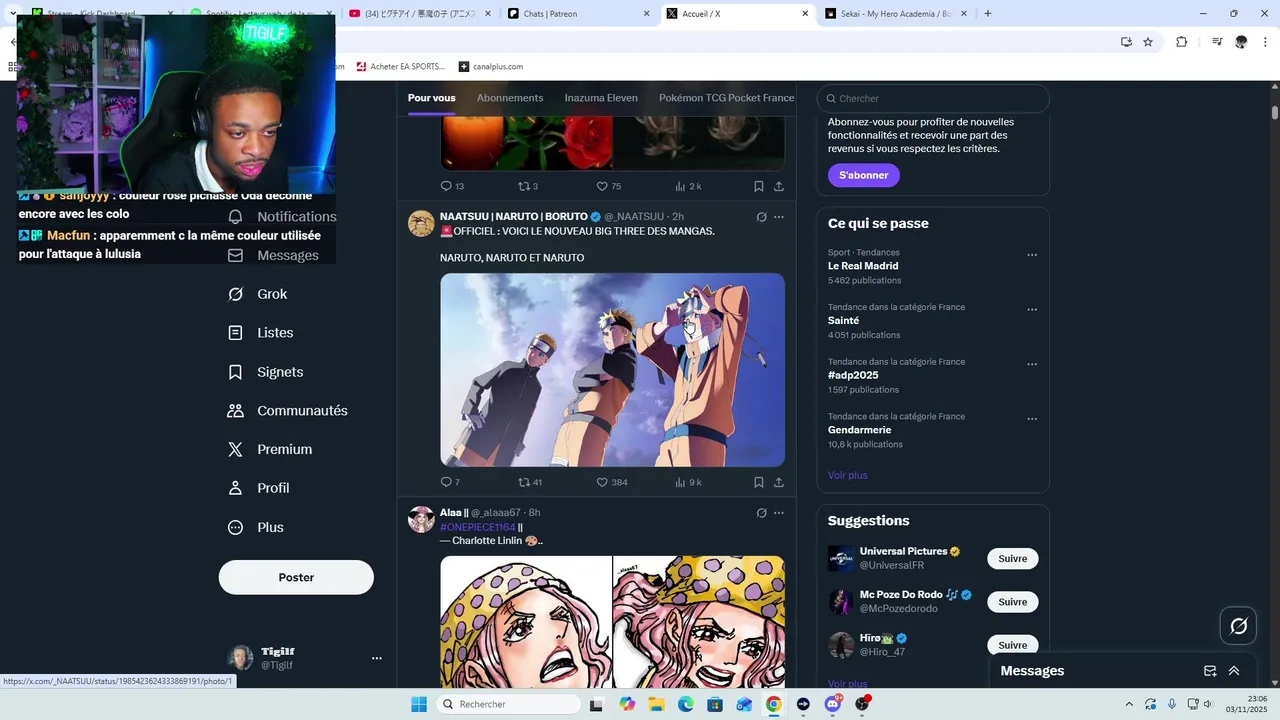View stats of NAATSUU post showing 9 k
This screenshot has height=720, width=1280.
tap(680, 482)
